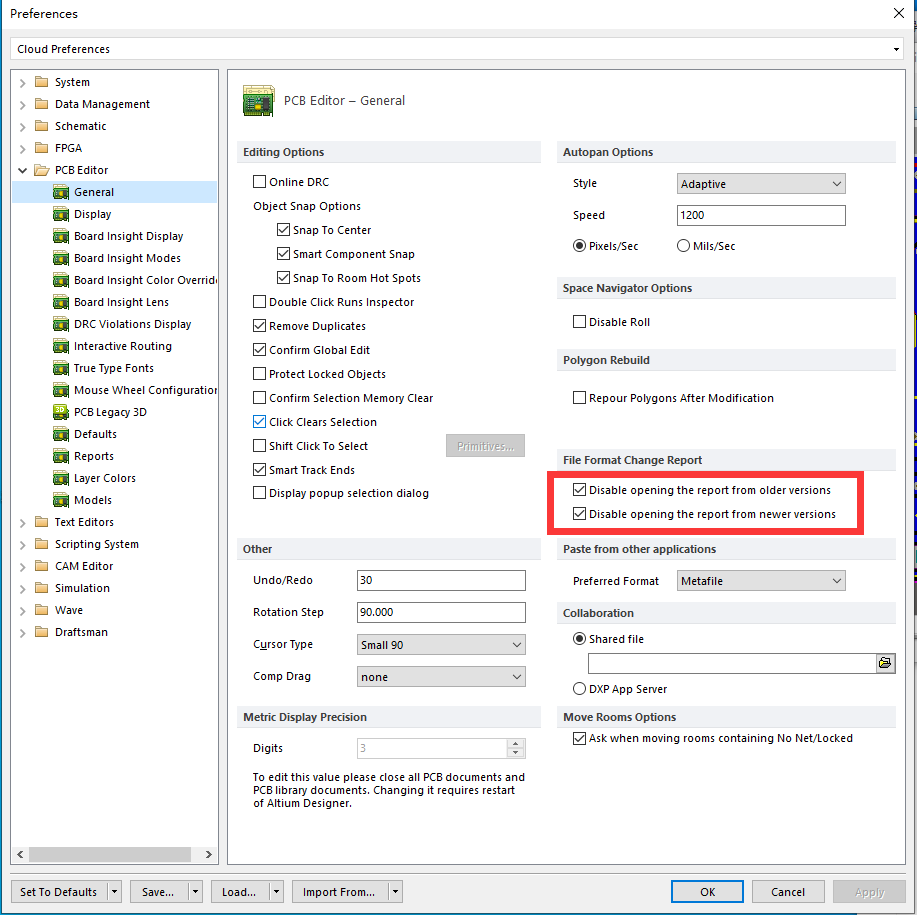This screenshot has height=915, width=917.
Task: Click the Schematic folder icon
Action: (x=42, y=126)
